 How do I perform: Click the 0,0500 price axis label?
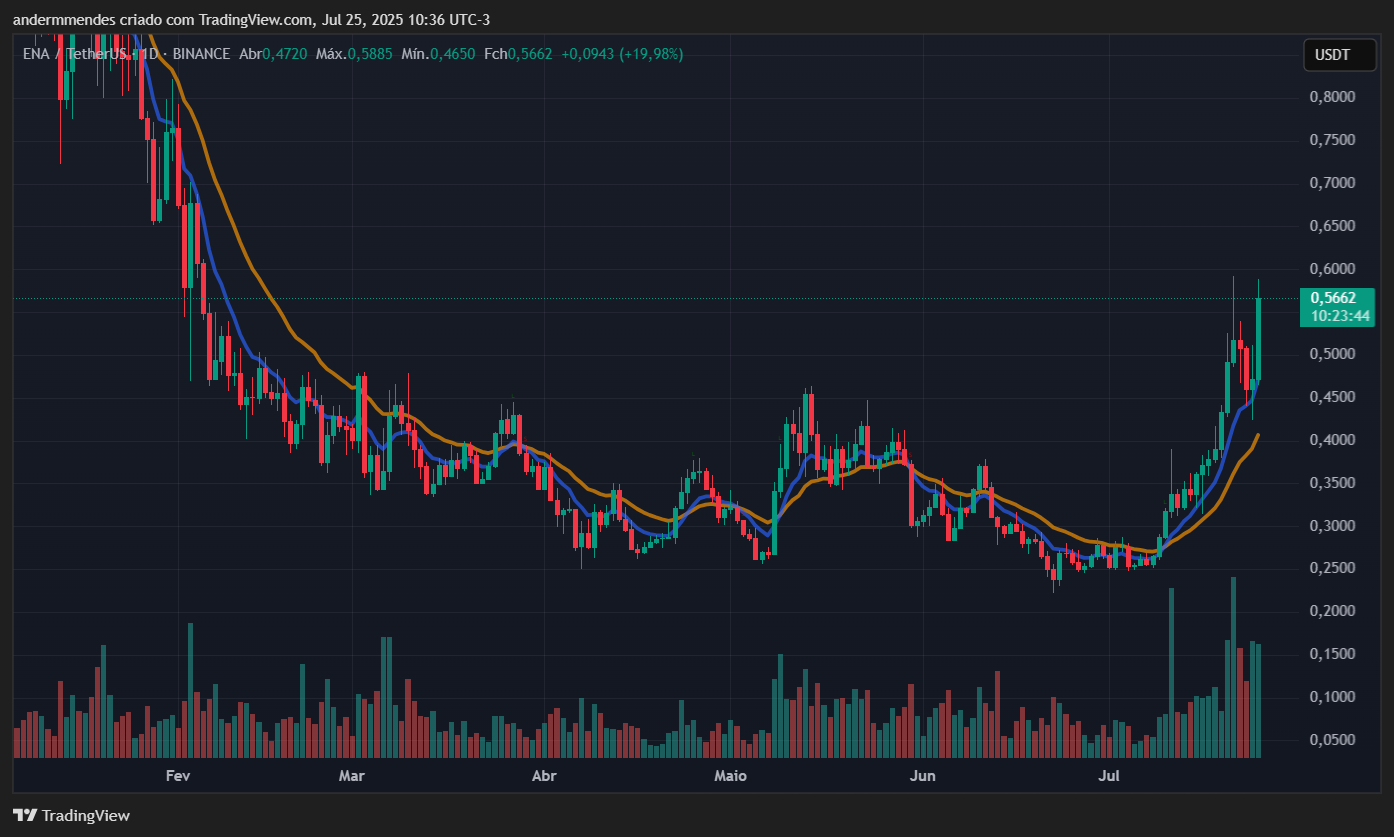[1332, 740]
